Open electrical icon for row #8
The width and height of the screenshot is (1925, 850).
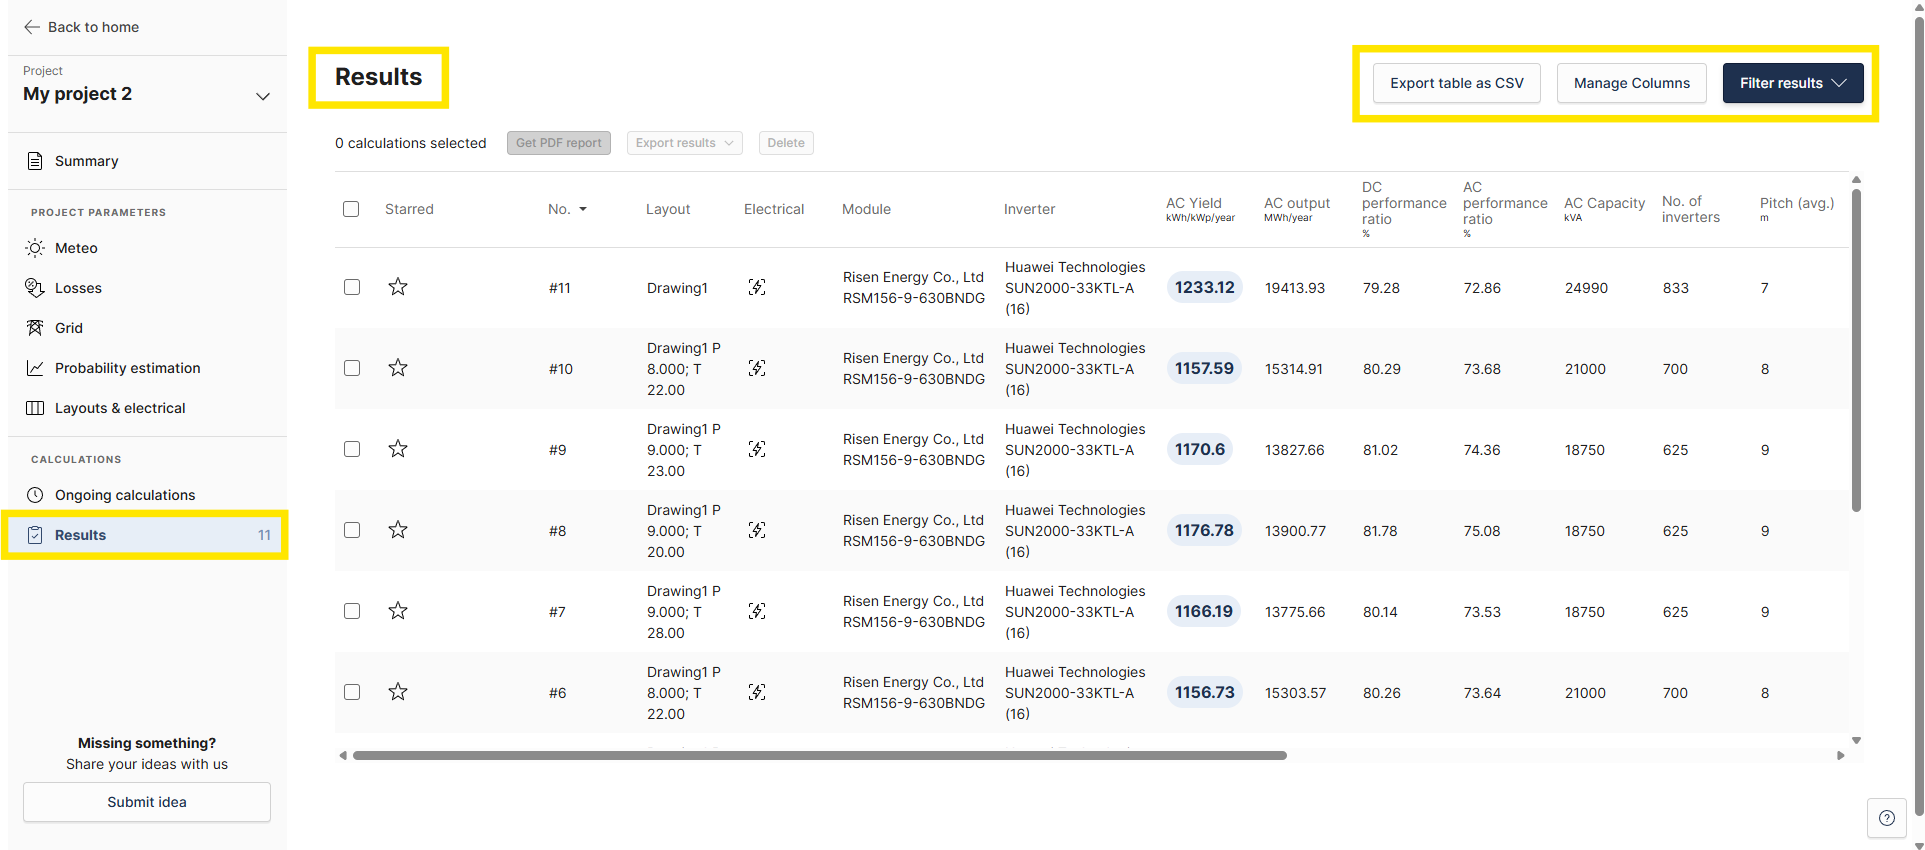pos(757,530)
